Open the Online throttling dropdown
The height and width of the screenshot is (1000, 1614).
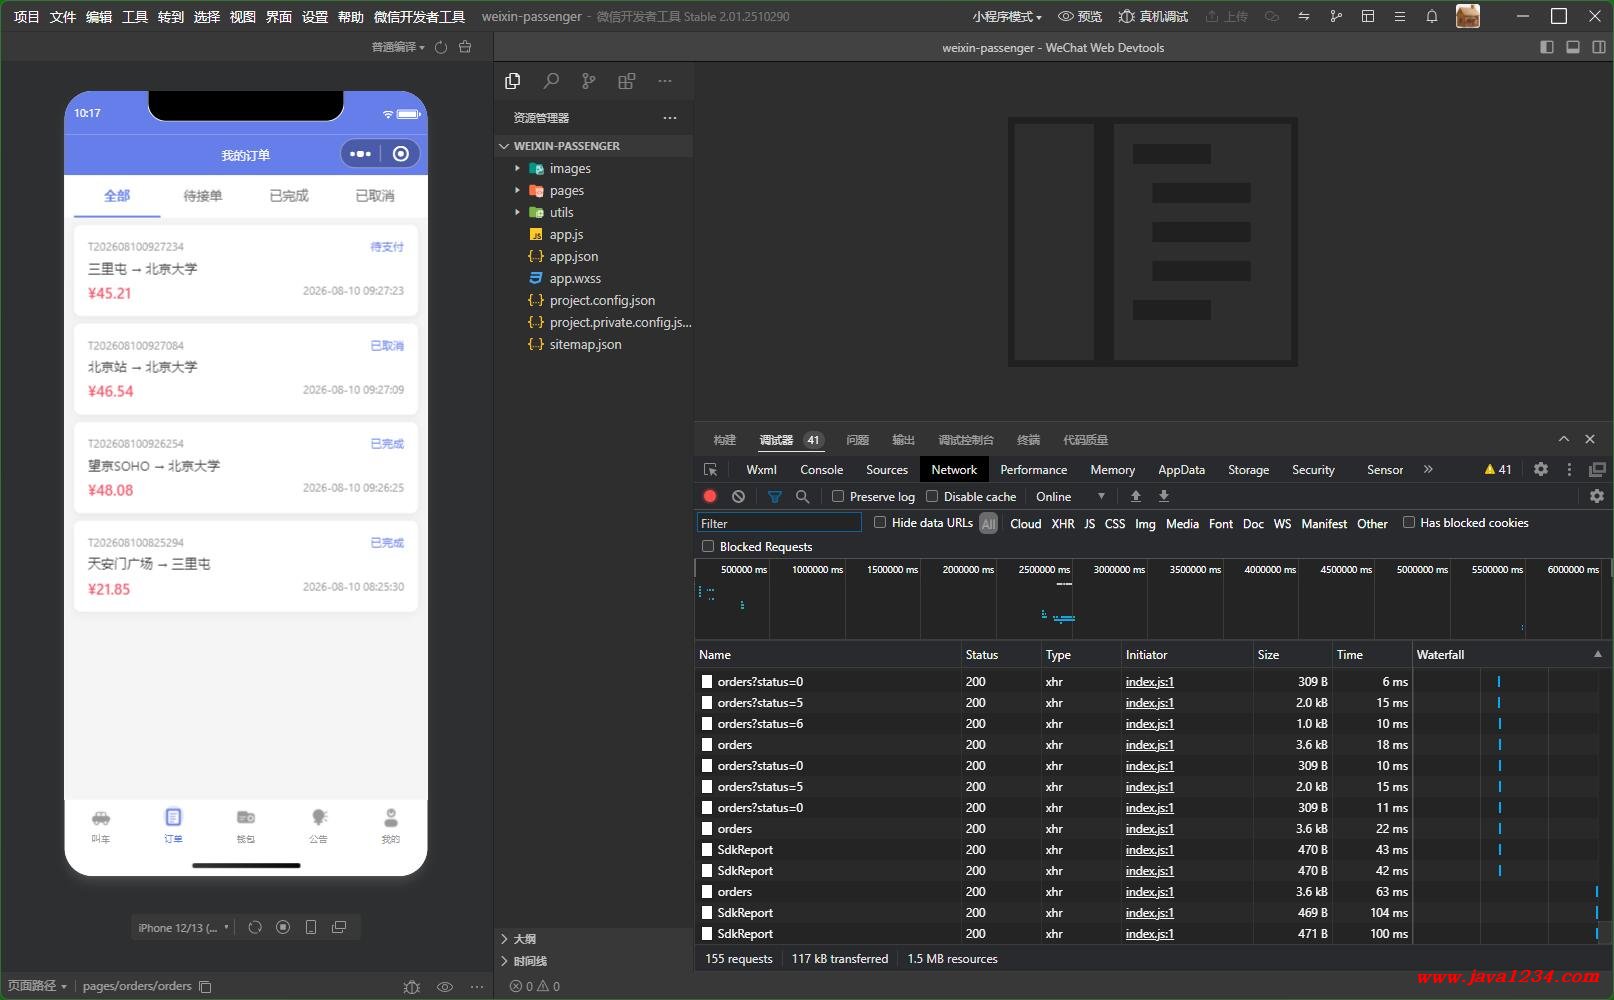[1070, 496]
